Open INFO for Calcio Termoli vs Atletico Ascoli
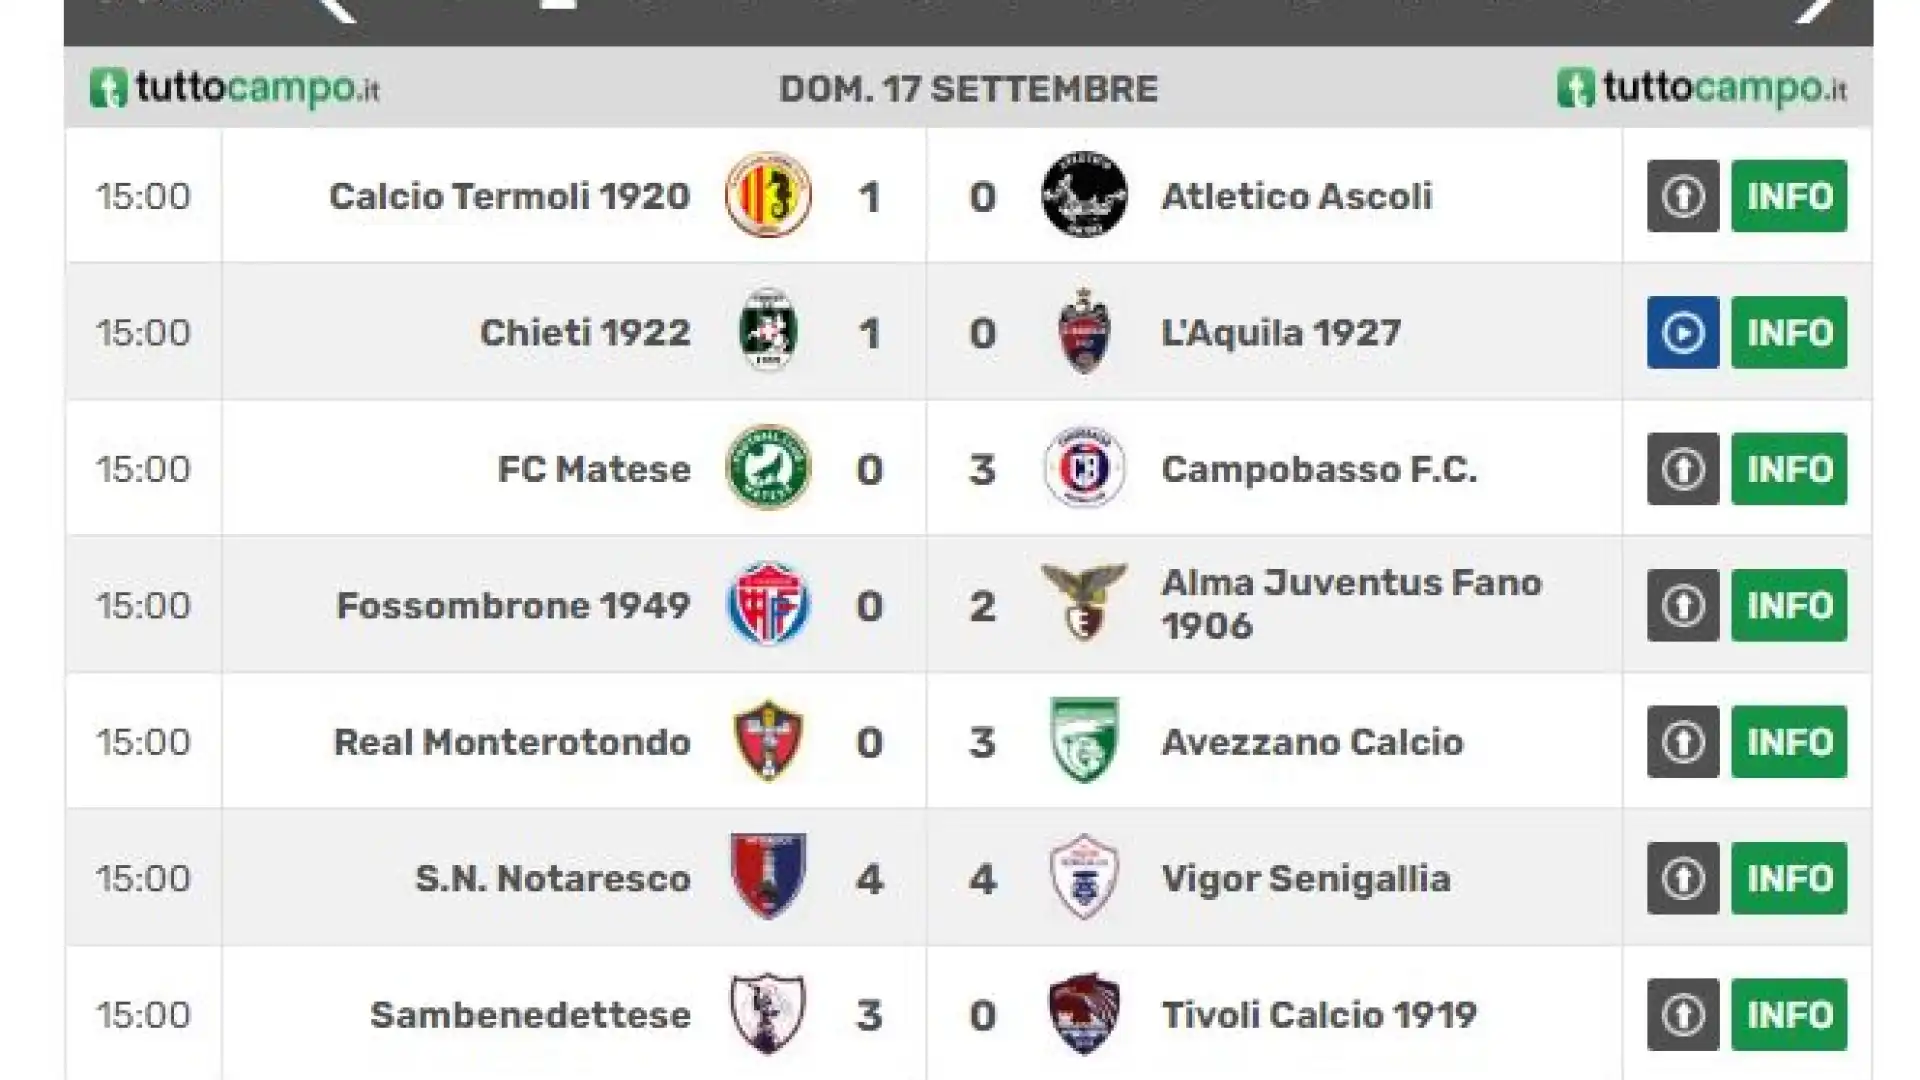This screenshot has height=1080, width=1920. [1789, 196]
